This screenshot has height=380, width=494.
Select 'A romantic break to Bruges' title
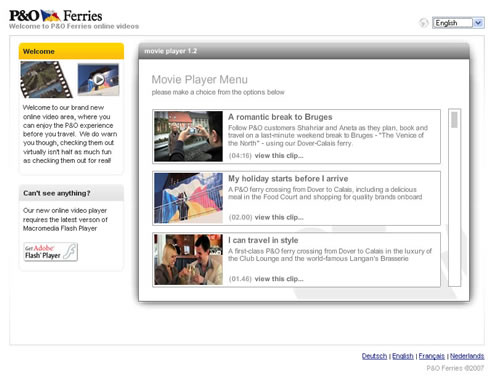(x=280, y=117)
